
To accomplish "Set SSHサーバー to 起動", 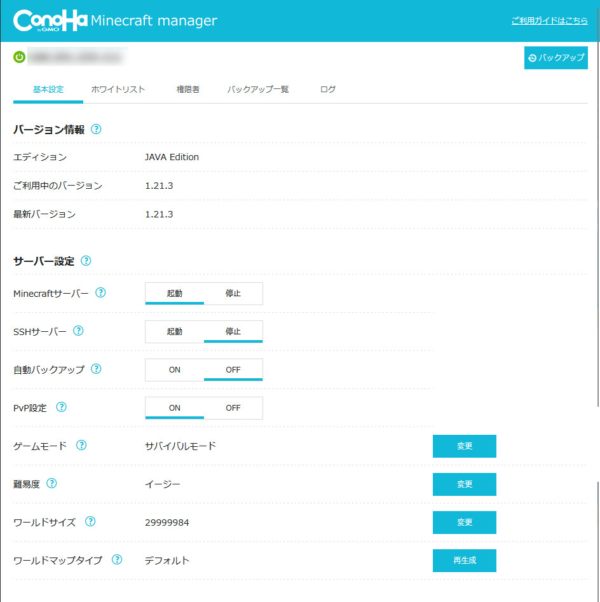I will (175, 331).
